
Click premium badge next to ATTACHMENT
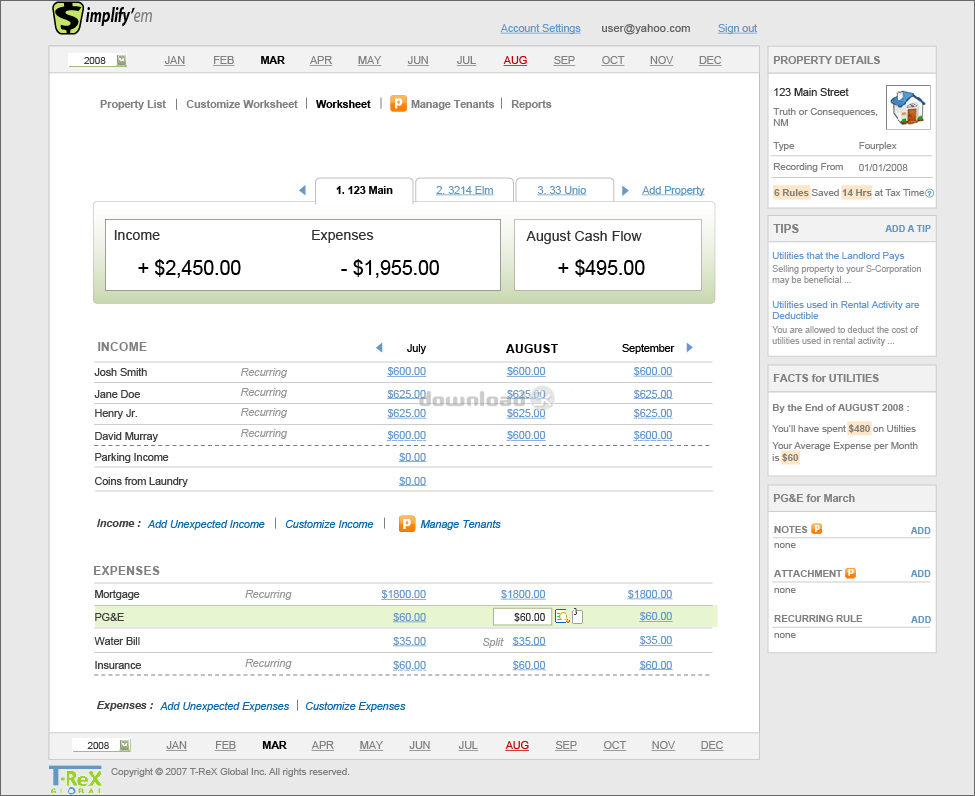tap(851, 573)
